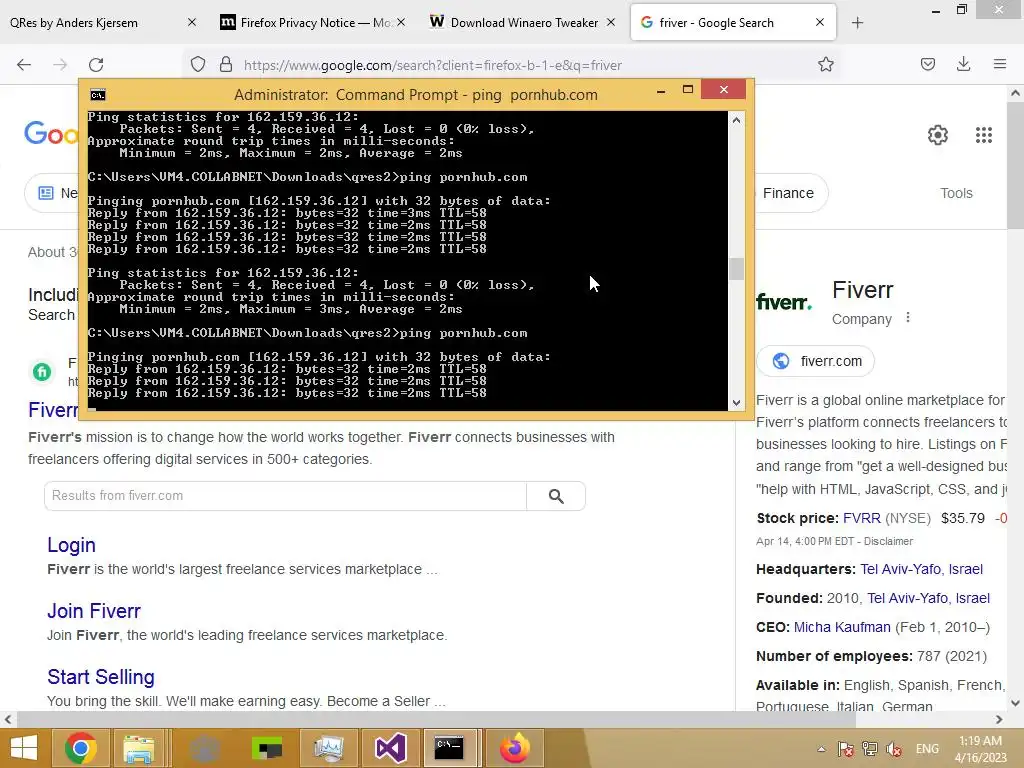The width and height of the screenshot is (1024, 768).
Task: Close the Firefox Privacy Notice tab
Action: click(x=401, y=22)
